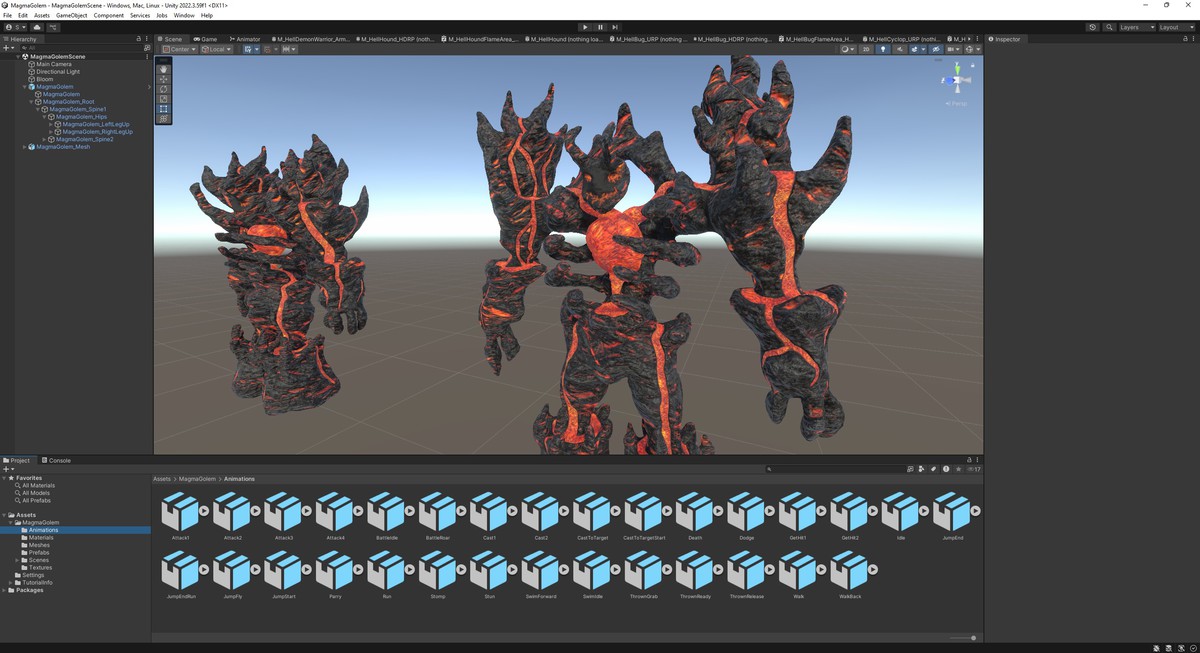Toggle the Inspector lock icon
The image size is (1200, 653).
tap(1184, 39)
